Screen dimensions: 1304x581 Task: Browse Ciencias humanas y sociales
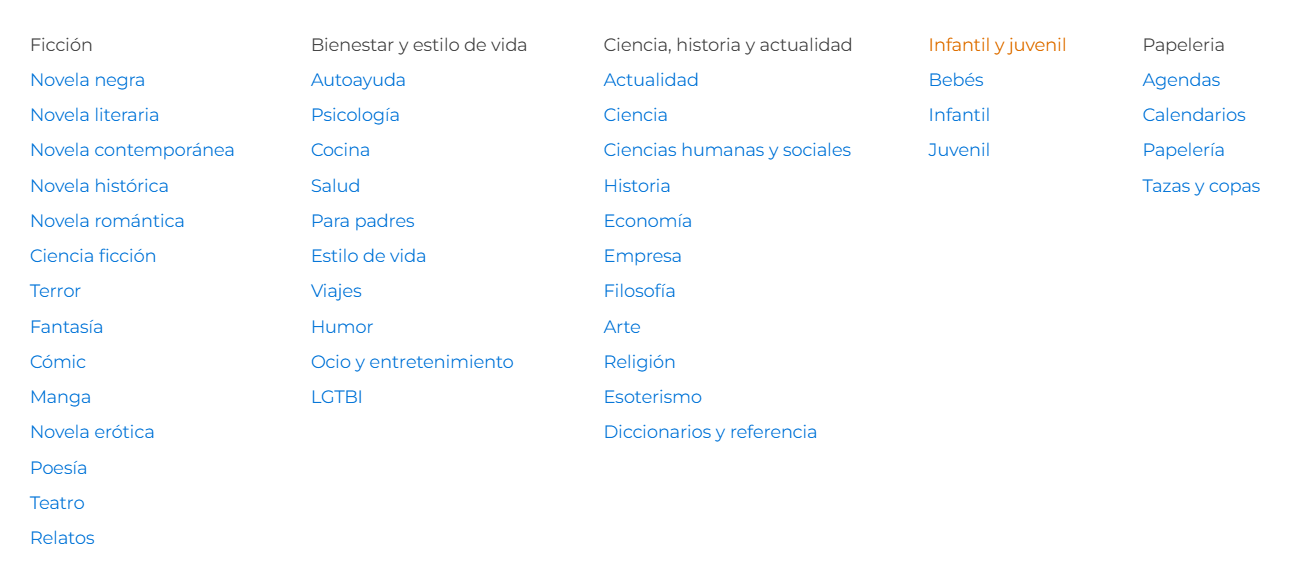click(727, 150)
